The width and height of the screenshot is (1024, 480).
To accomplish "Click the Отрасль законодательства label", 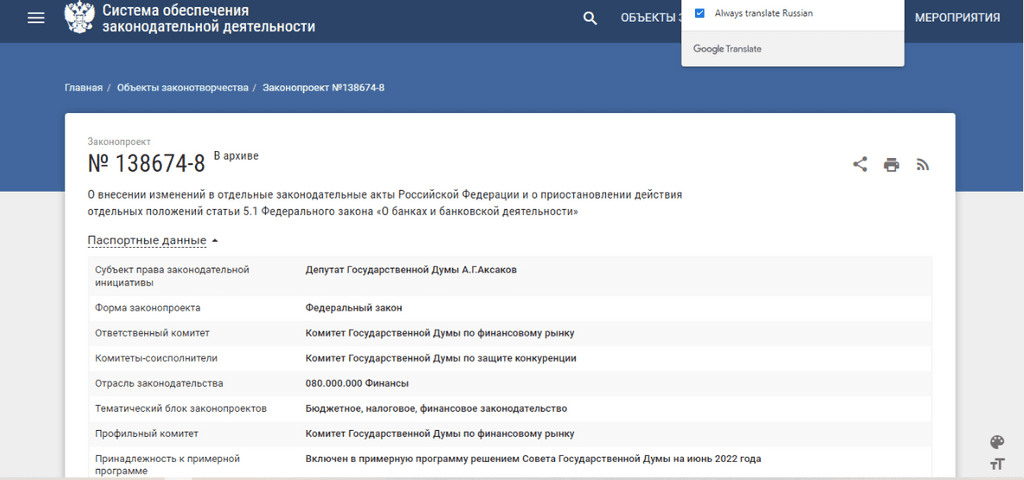I will click(x=159, y=383).
